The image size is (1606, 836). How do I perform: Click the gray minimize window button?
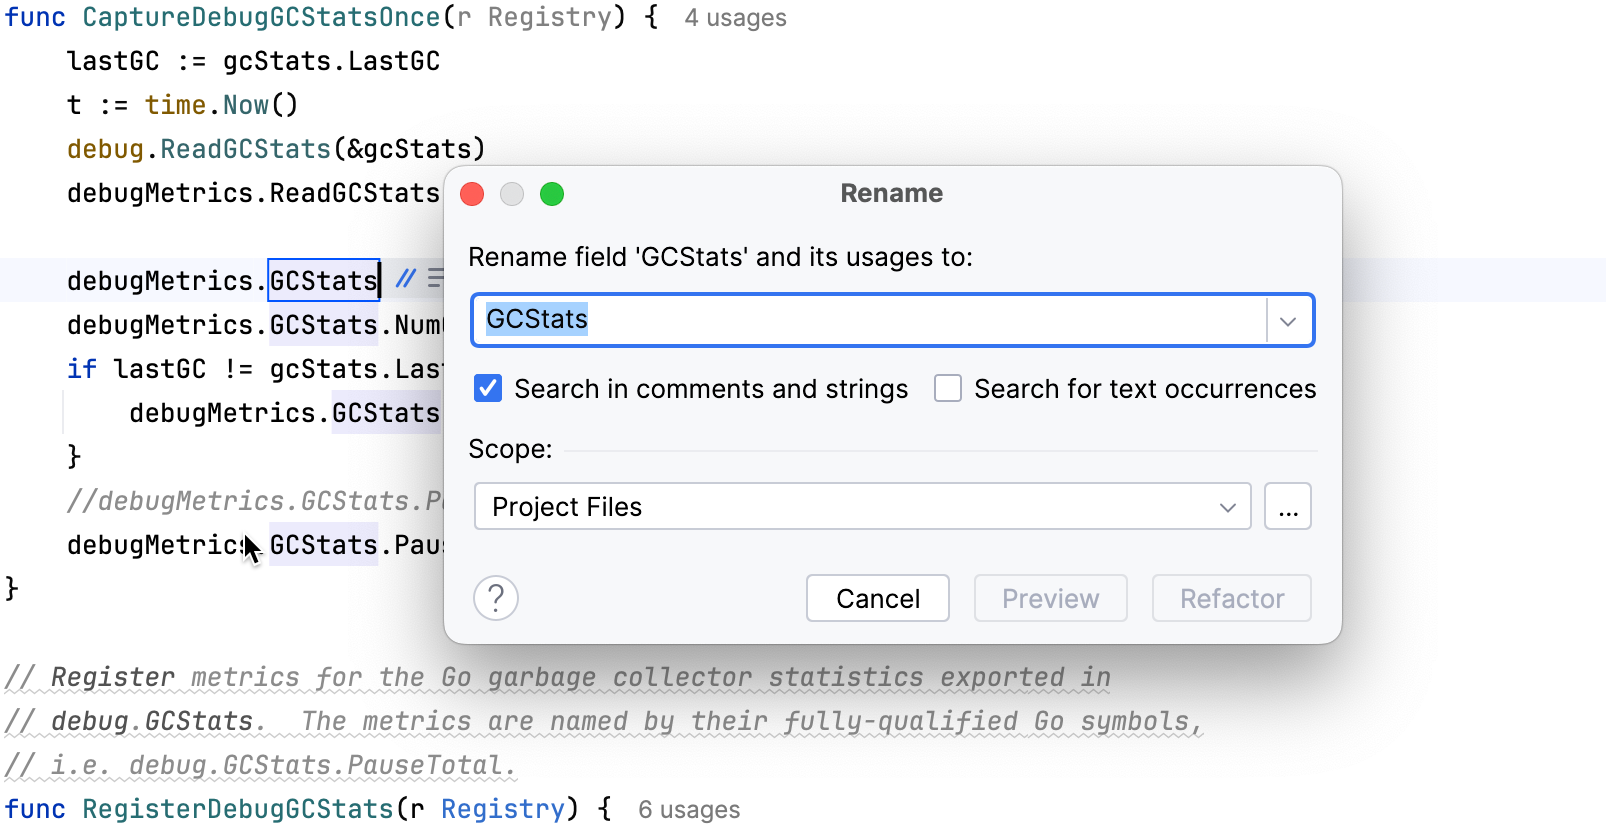click(512, 194)
